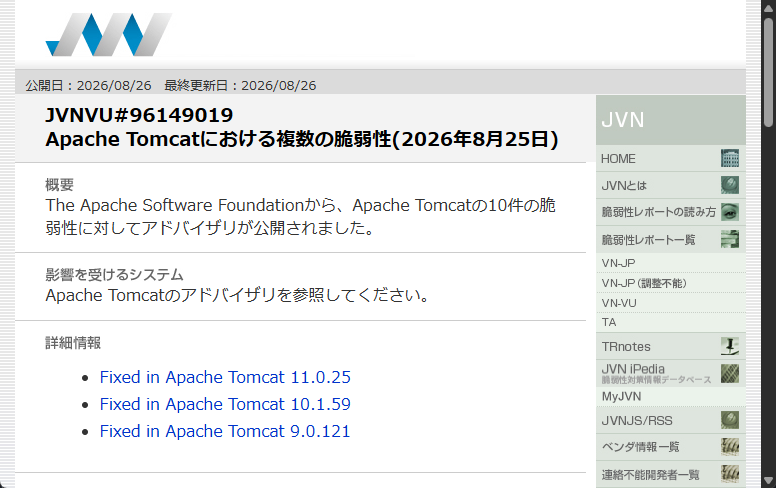Open 脆弱性レポートの読み方 menu item

click(x=671, y=212)
